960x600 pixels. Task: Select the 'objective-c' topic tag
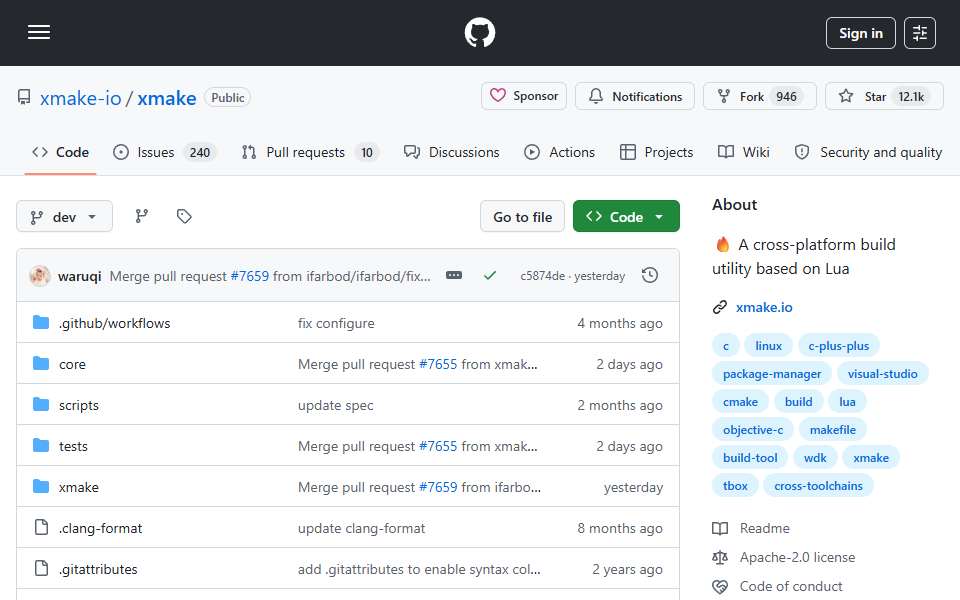[x=753, y=430]
